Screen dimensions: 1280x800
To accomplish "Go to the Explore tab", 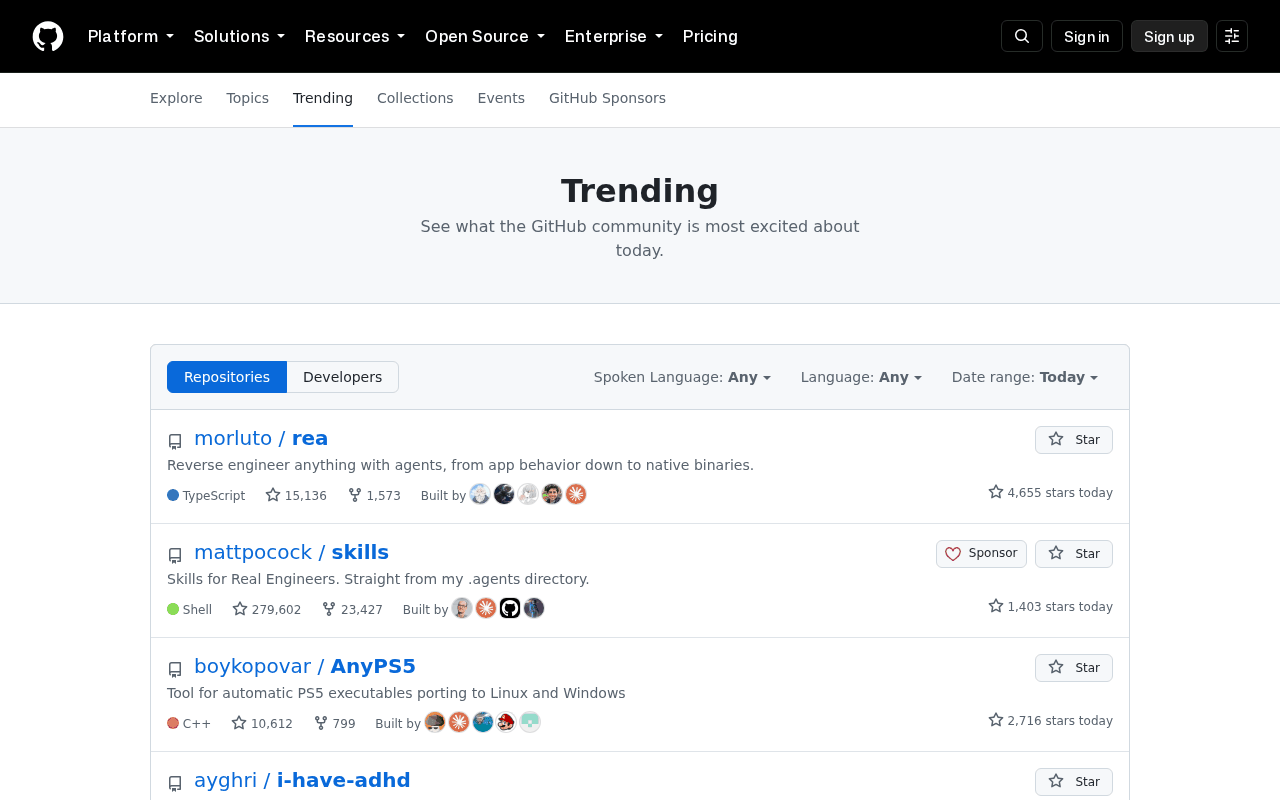I will 176,98.
